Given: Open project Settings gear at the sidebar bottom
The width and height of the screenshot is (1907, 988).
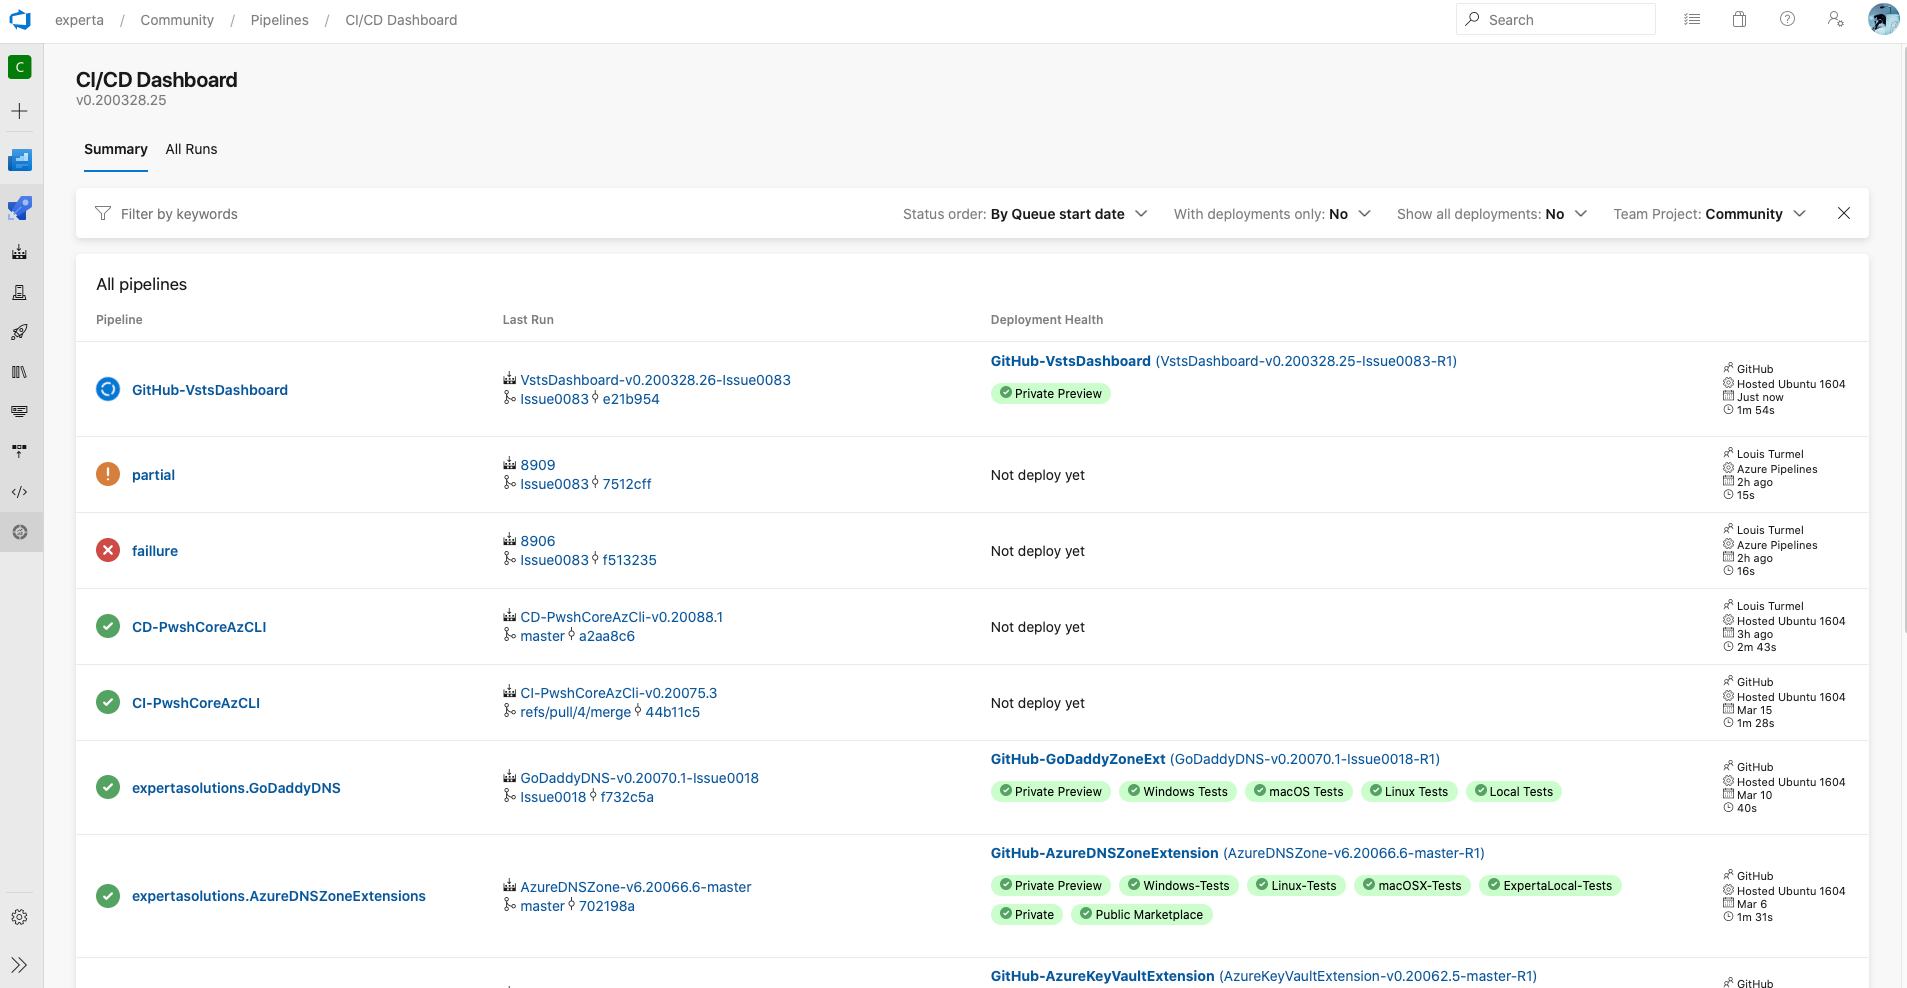Looking at the screenshot, I should point(19,917).
